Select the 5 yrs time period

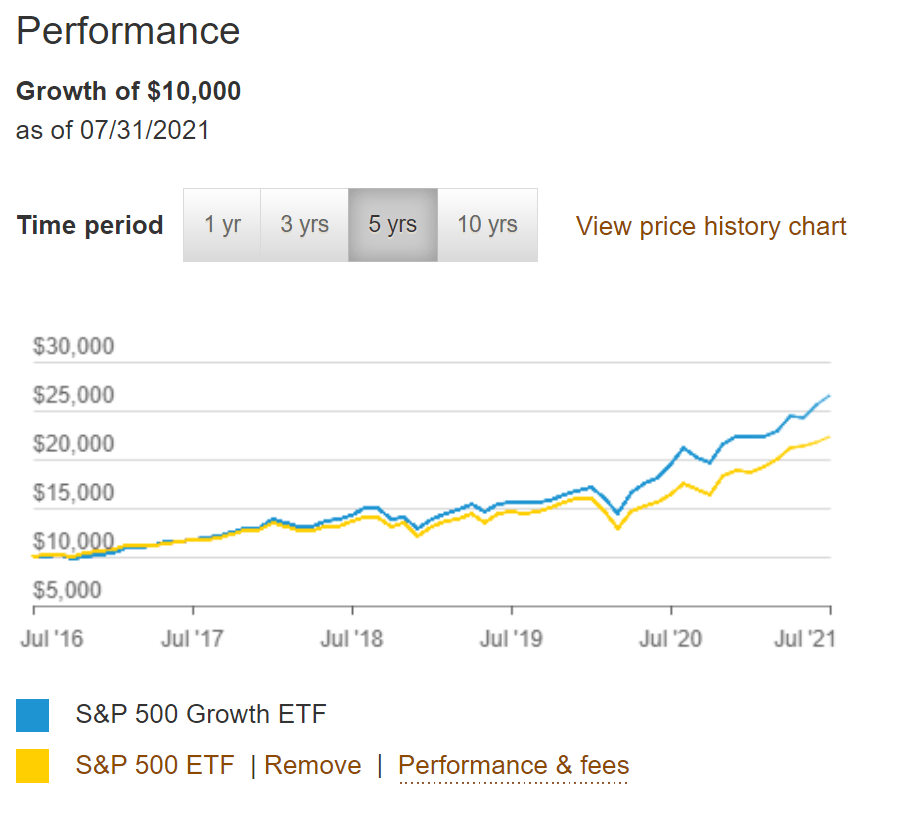pos(392,225)
